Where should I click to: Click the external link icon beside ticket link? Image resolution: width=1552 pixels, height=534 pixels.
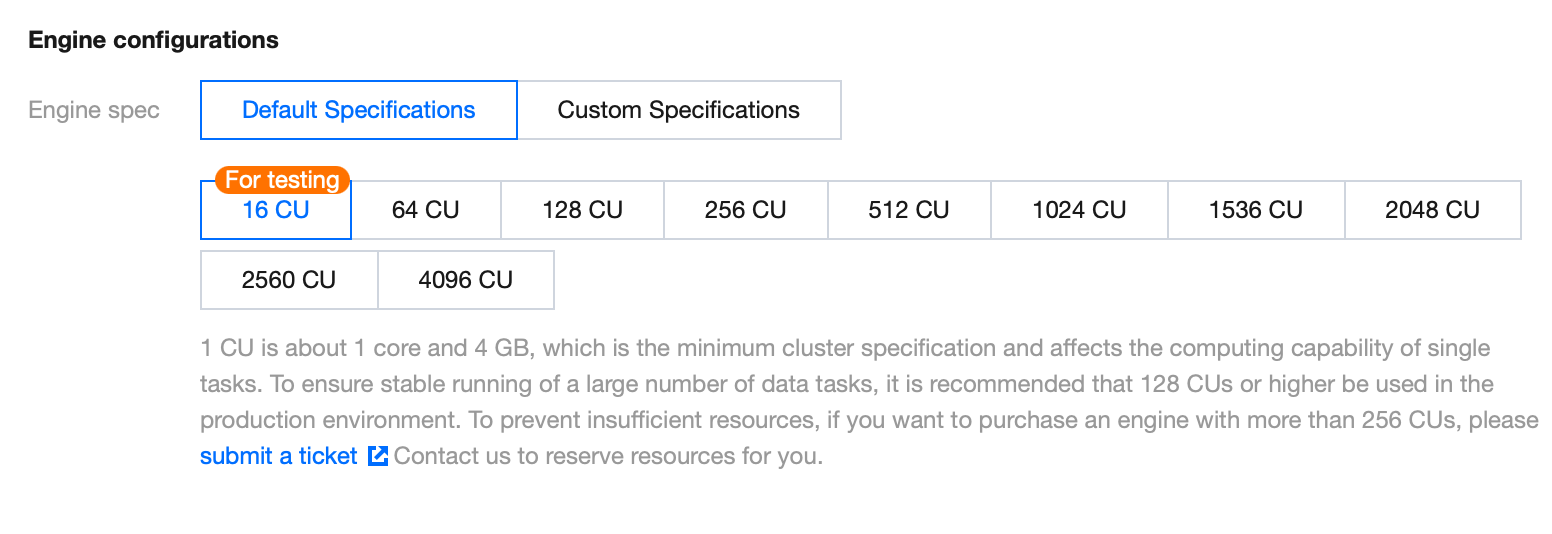pyautogui.click(x=378, y=456)
